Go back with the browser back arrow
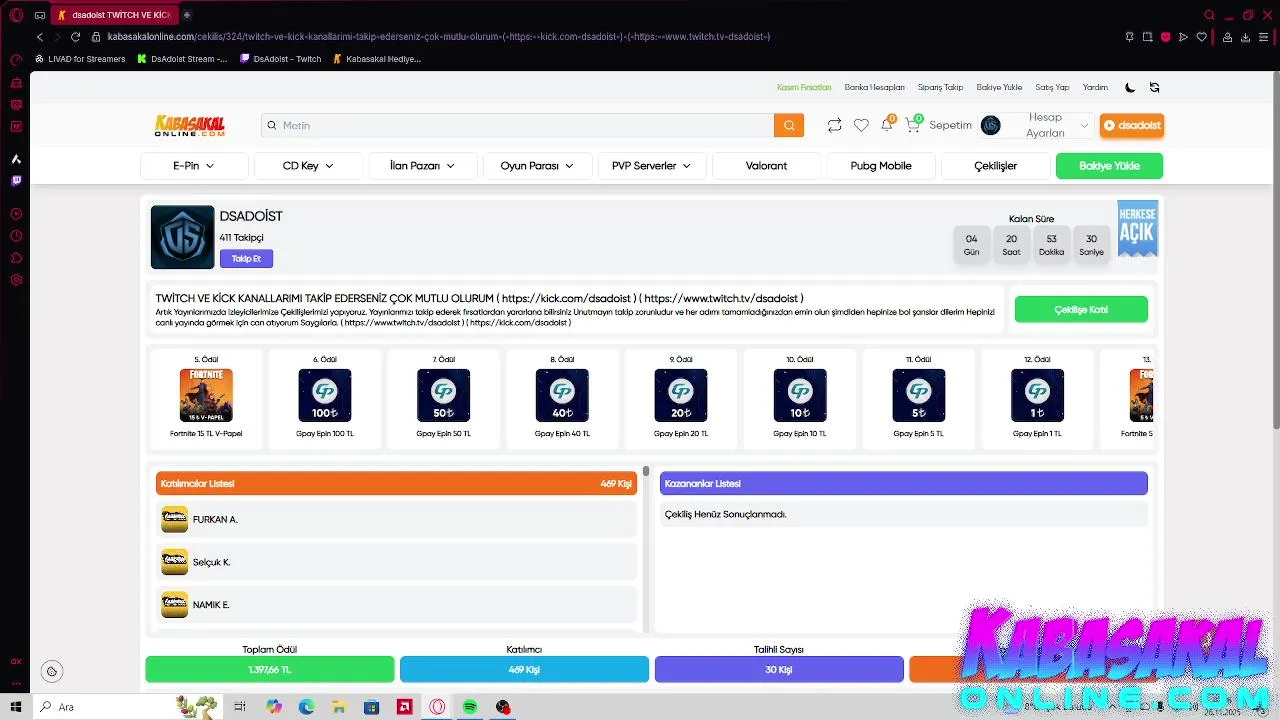Screen dimensions: 1280x720 (40, 37)
